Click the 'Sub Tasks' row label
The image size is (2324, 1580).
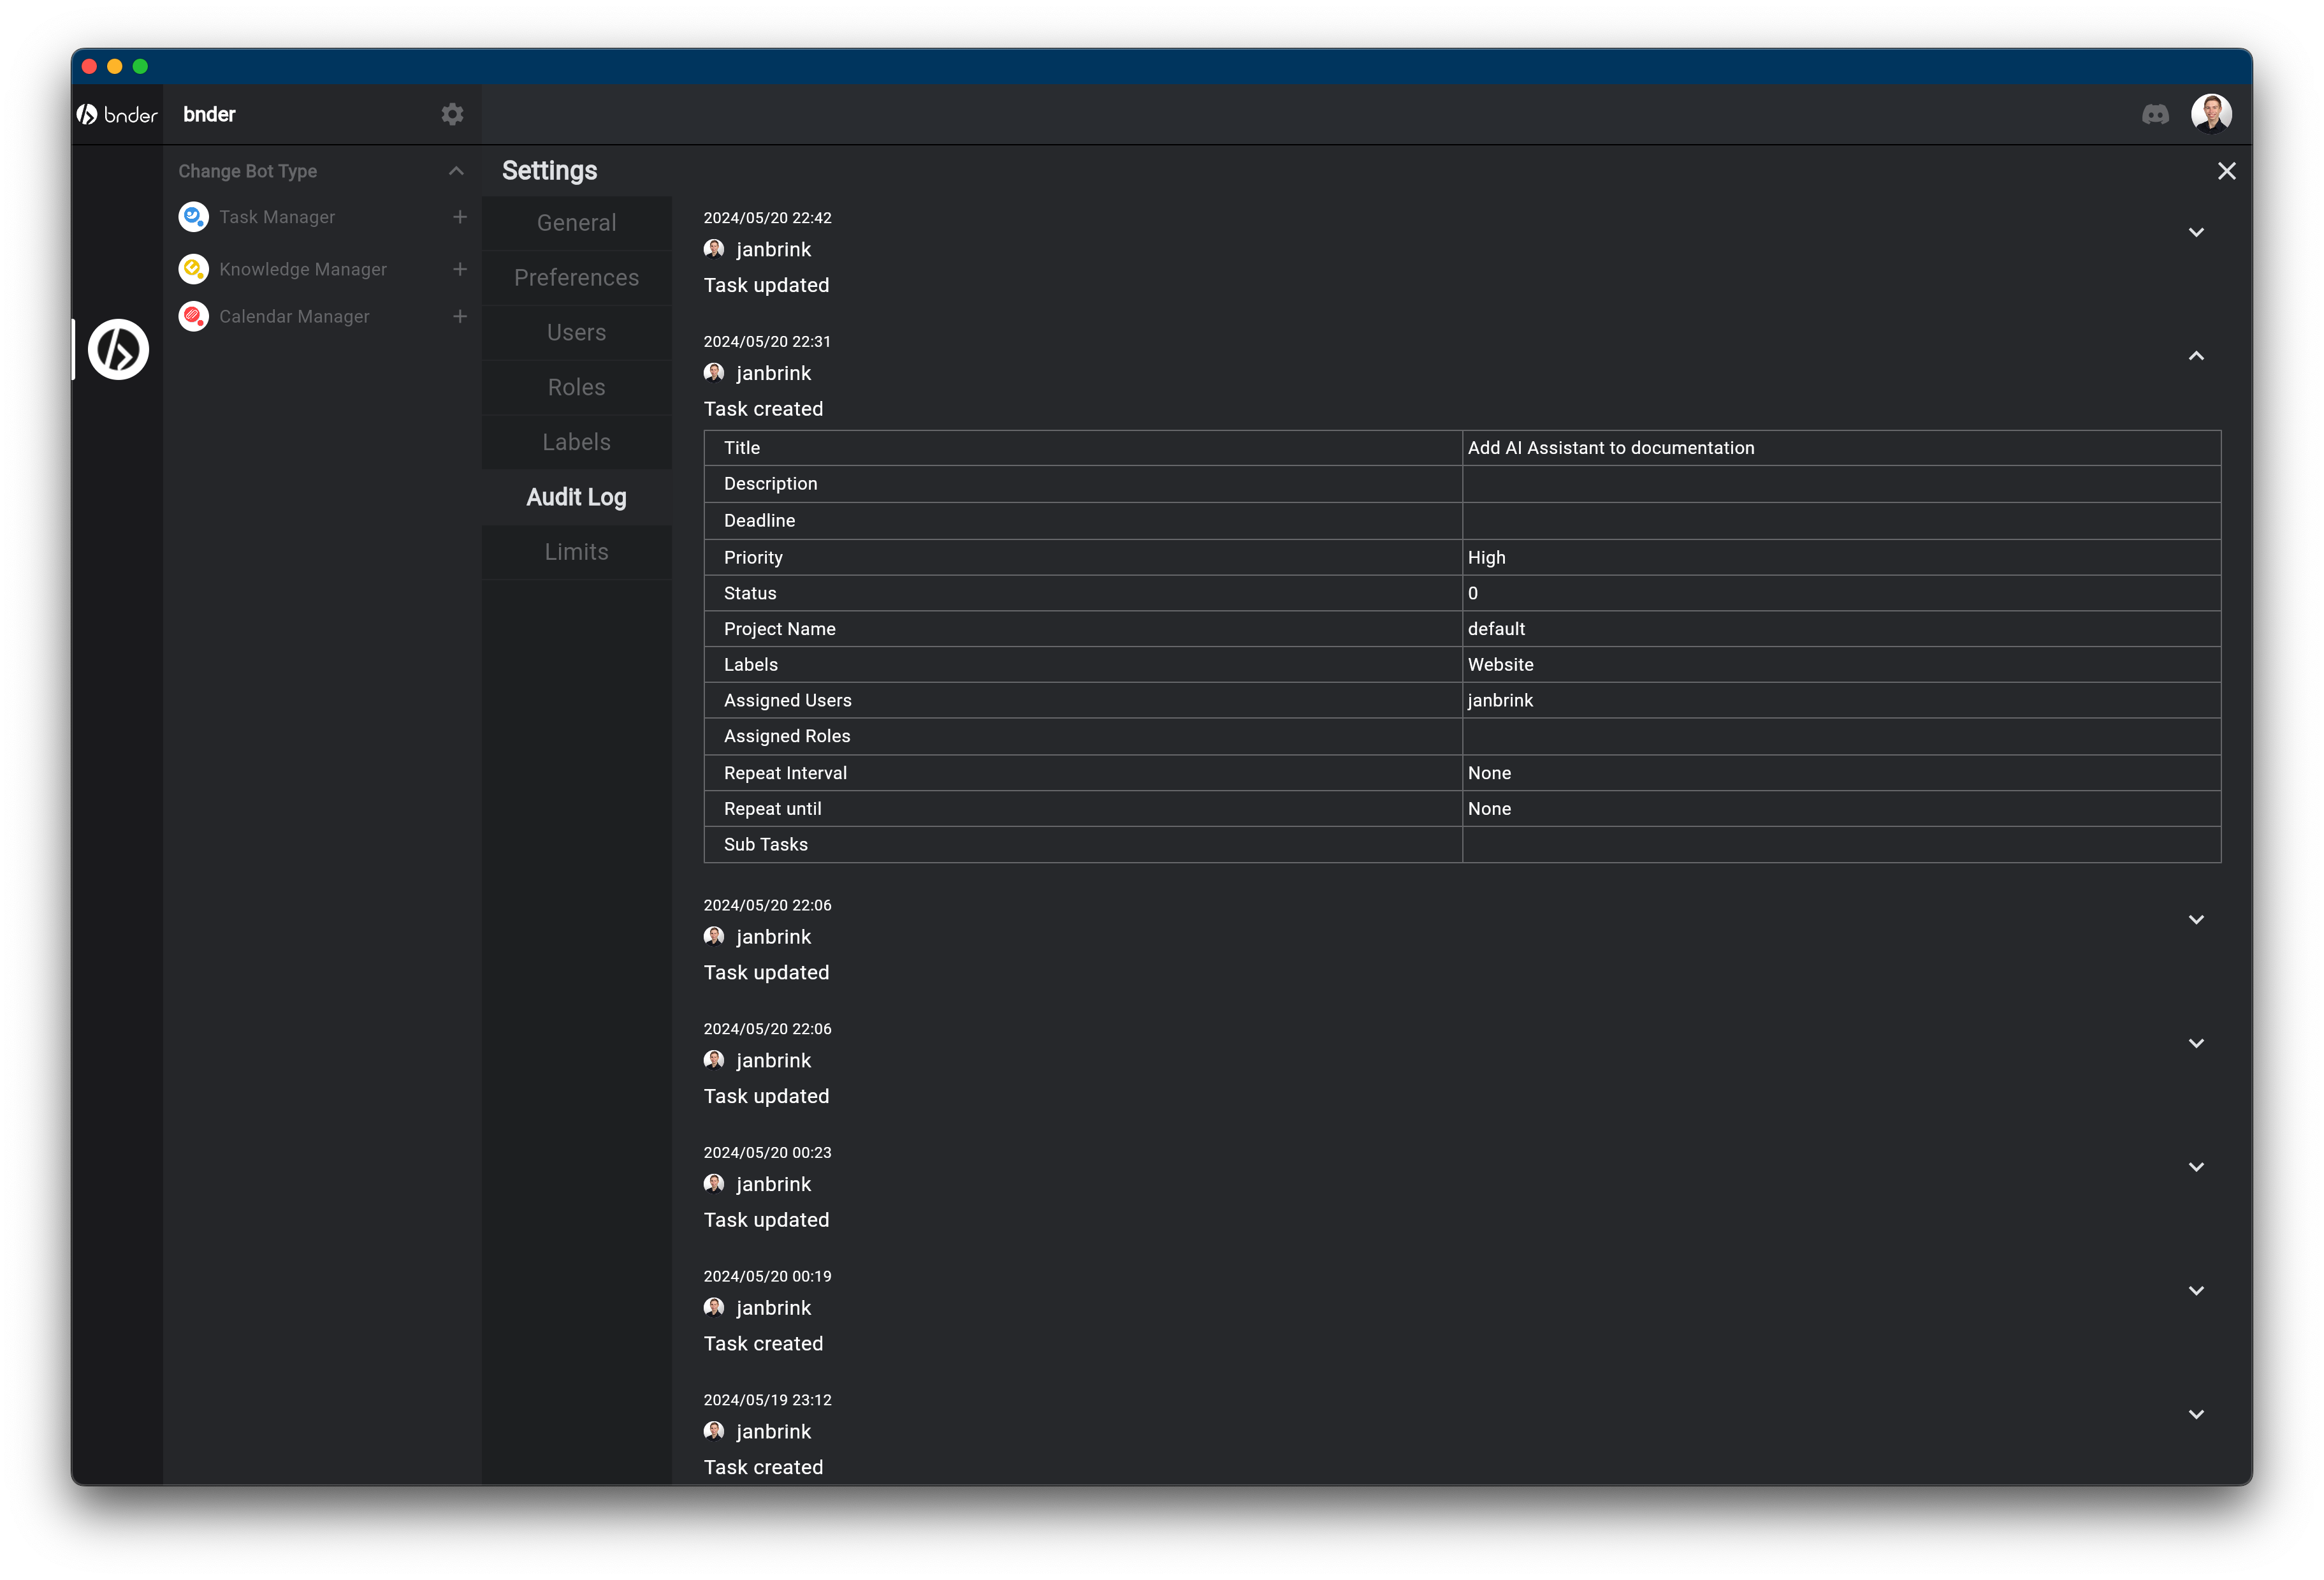(x=766, y=845)
